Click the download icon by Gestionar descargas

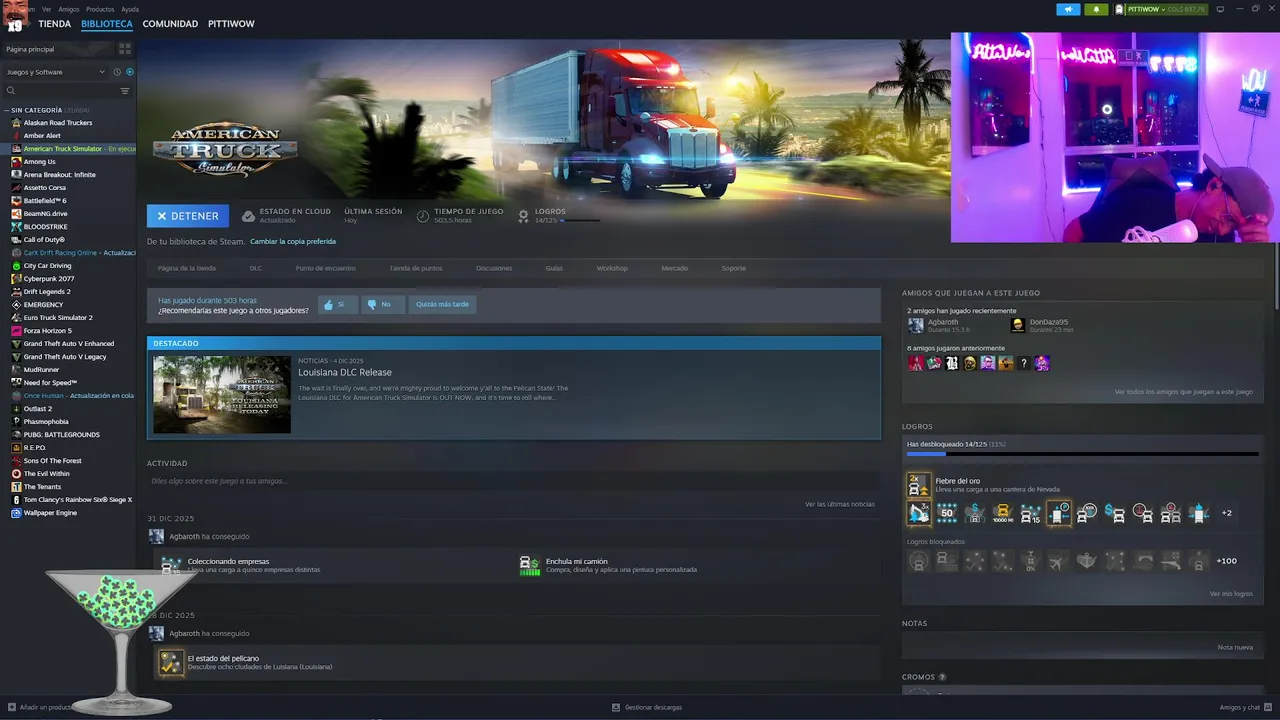coord(616,707)
